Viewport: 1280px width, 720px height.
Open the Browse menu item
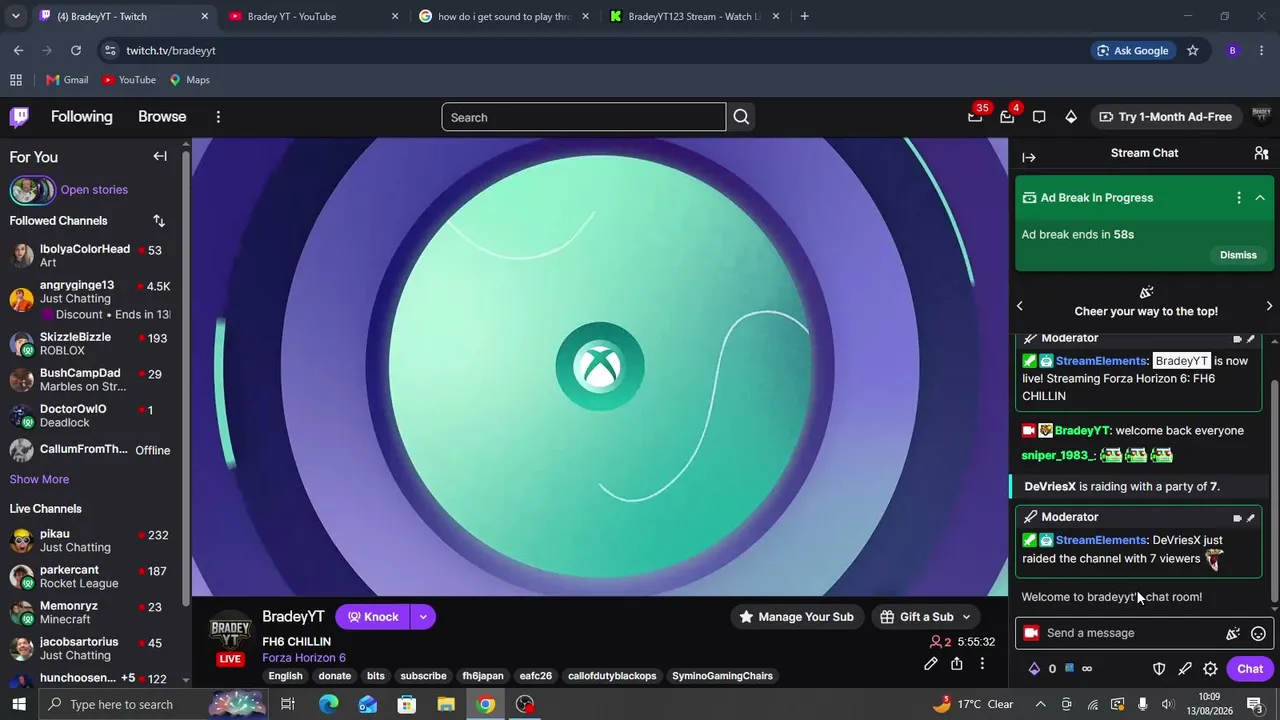162,117
